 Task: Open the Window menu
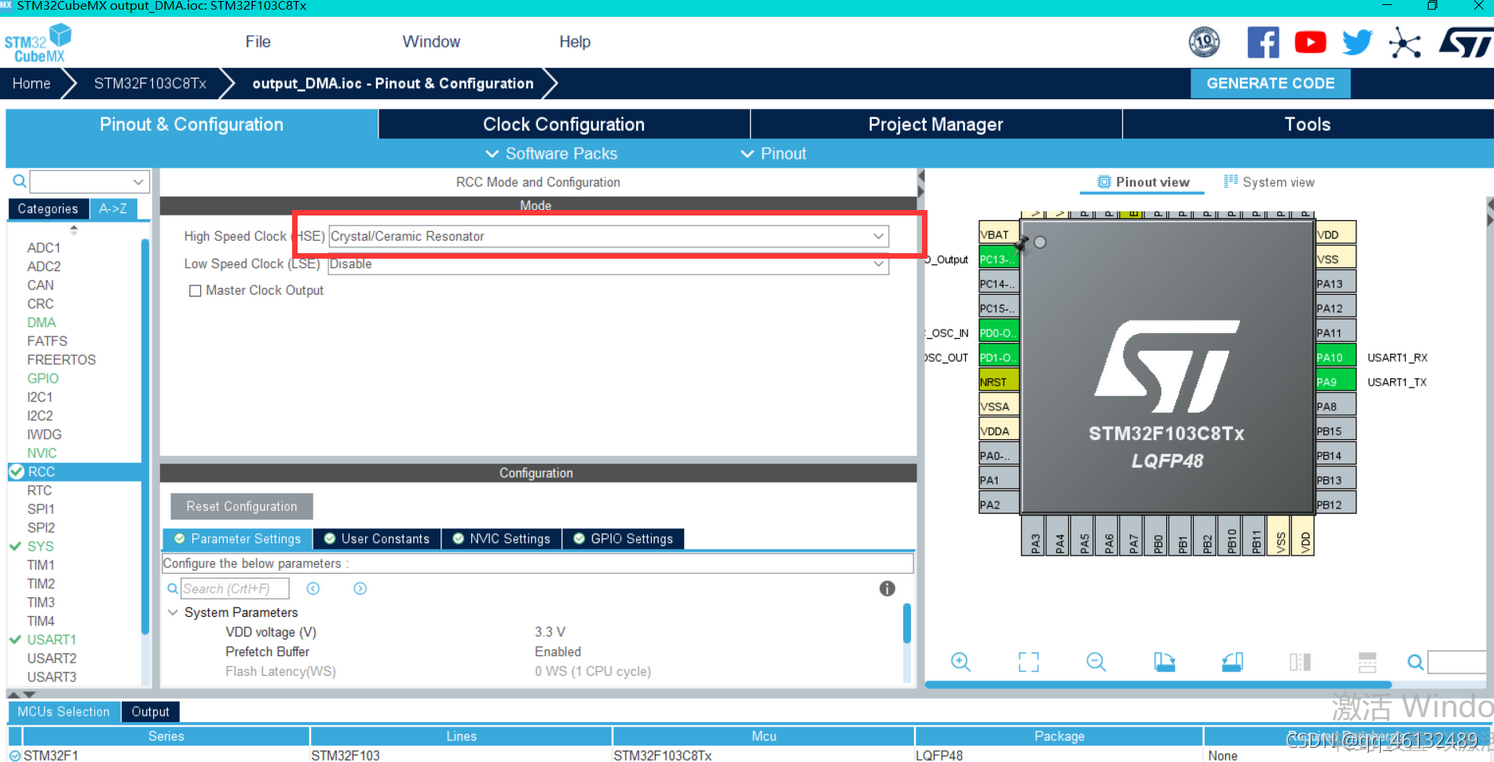click(x=431, y=42)
